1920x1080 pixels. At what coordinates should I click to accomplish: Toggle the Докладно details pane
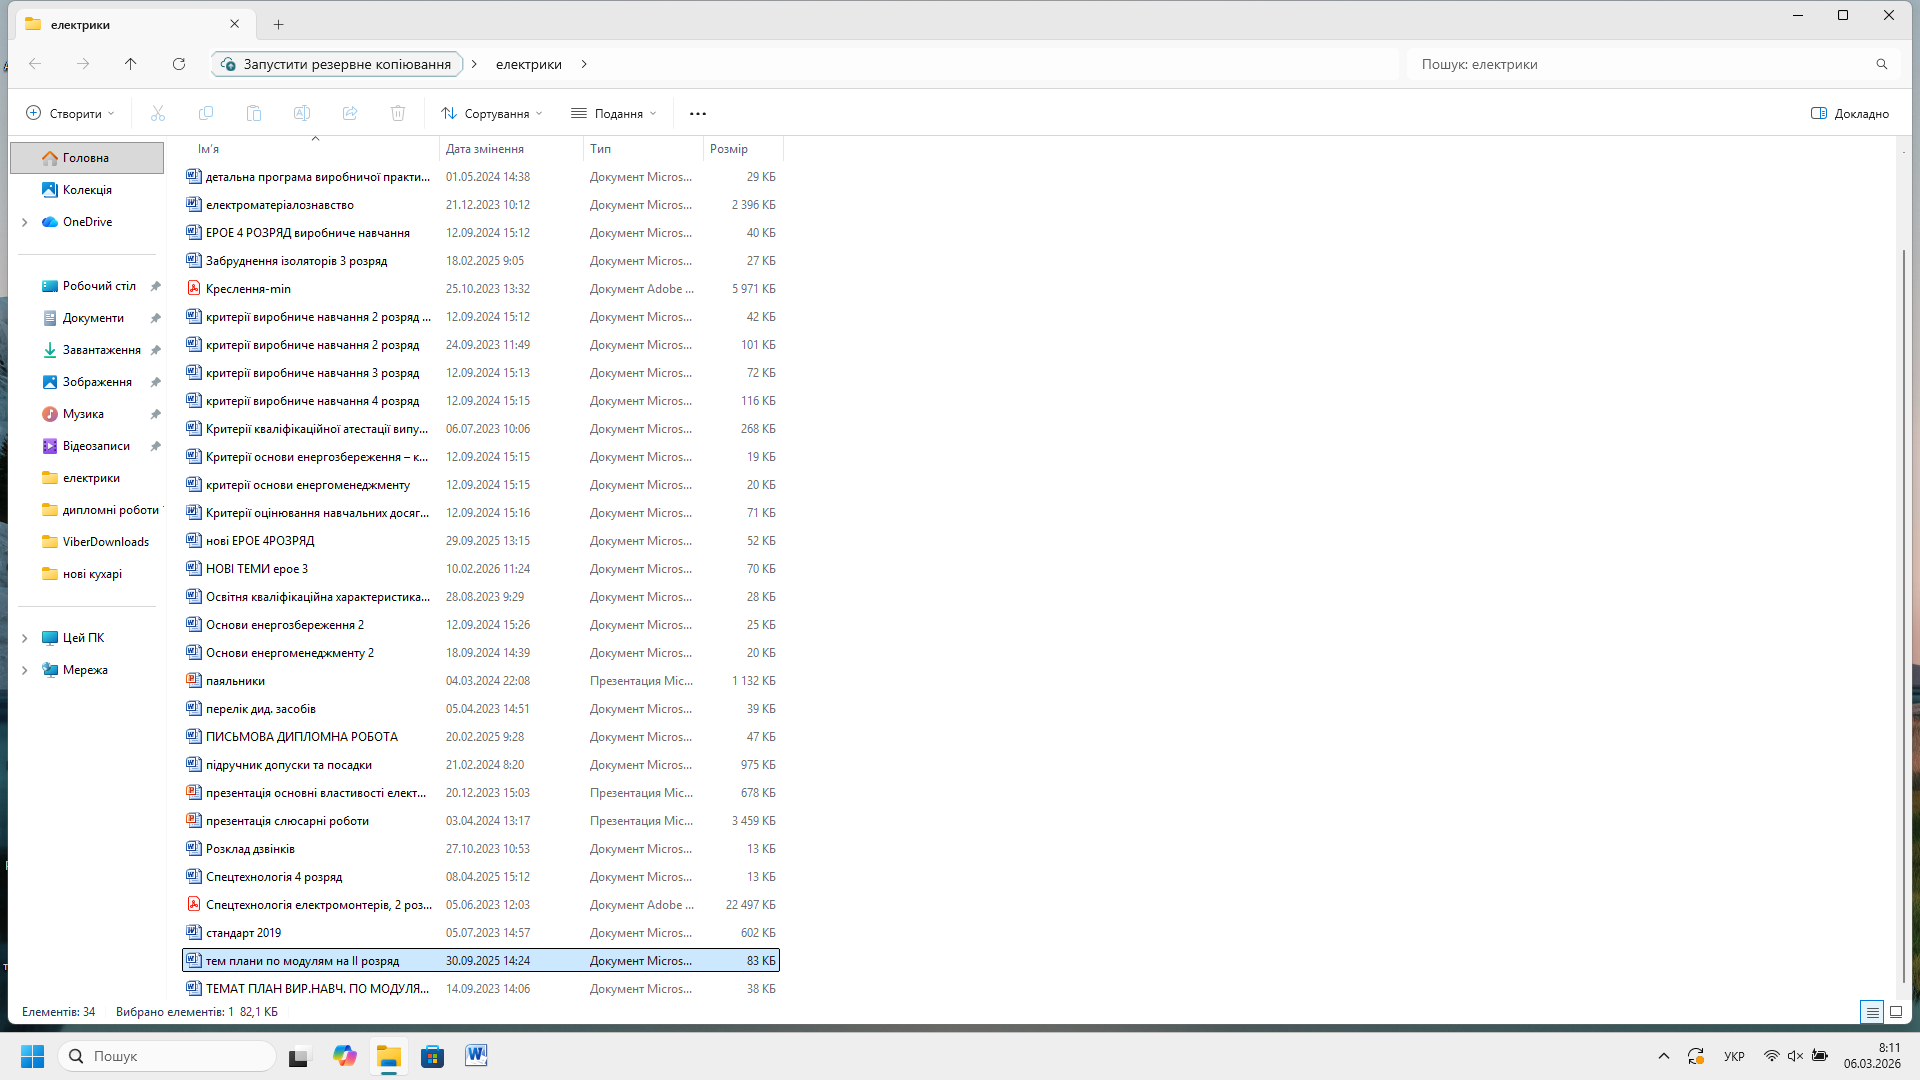pos(1850,113)
